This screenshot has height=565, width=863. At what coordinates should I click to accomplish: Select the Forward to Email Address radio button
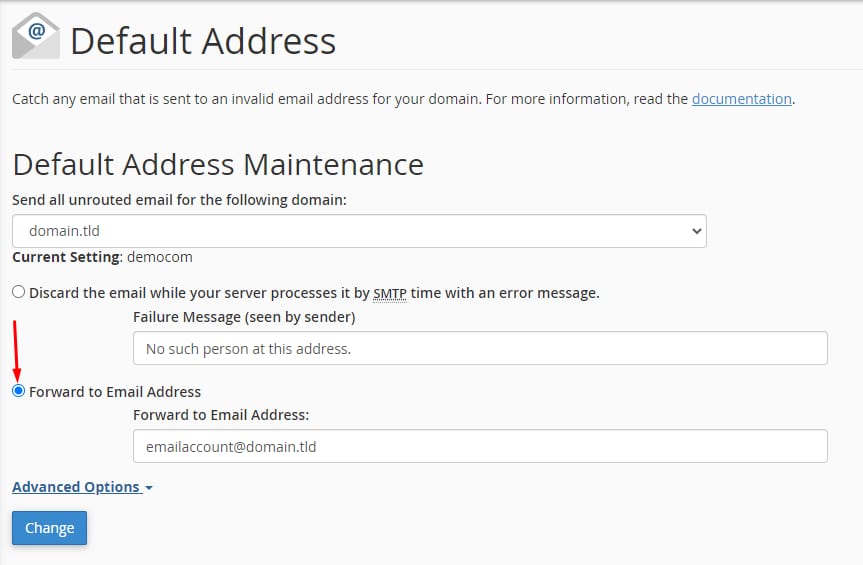tap(19, 391)
